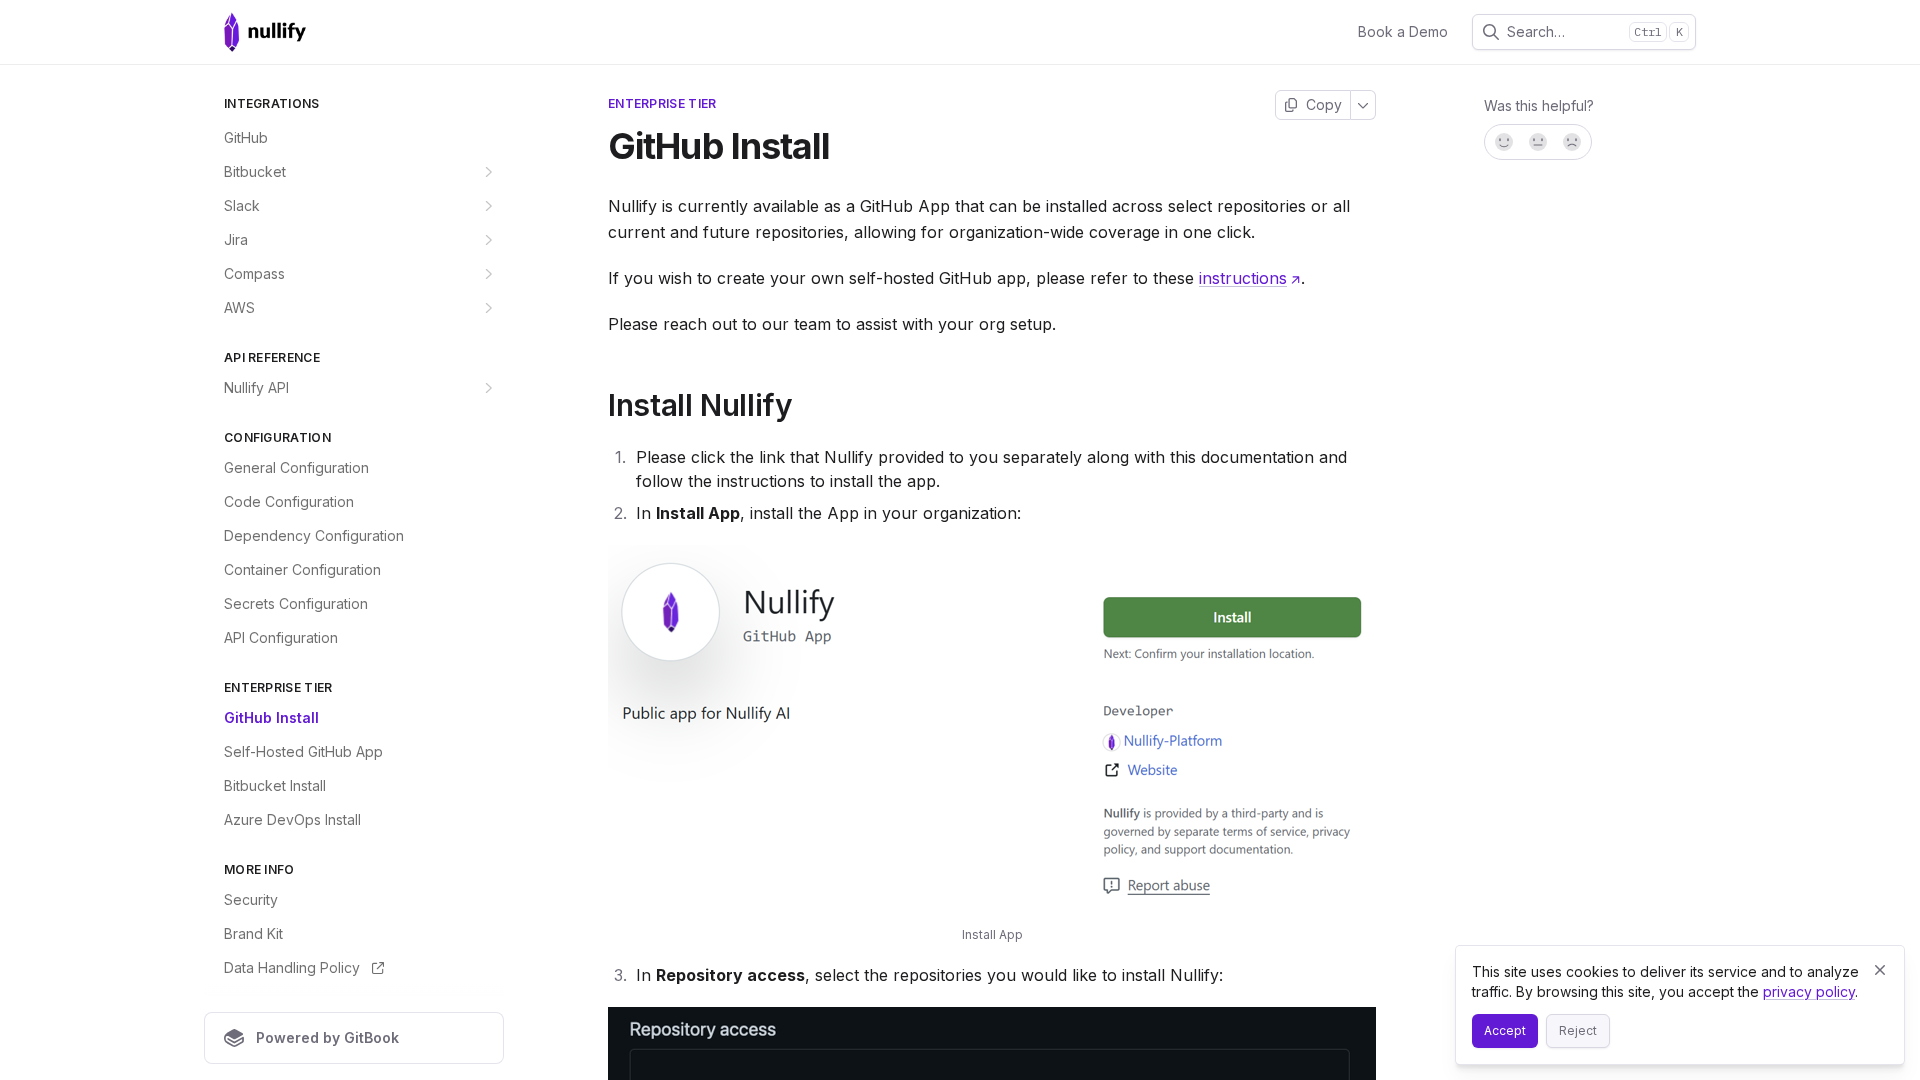The height and width of the screenshot is (1080, 1920).
Task: Expand the AWS integrations section
Action: tap(489, 308)
